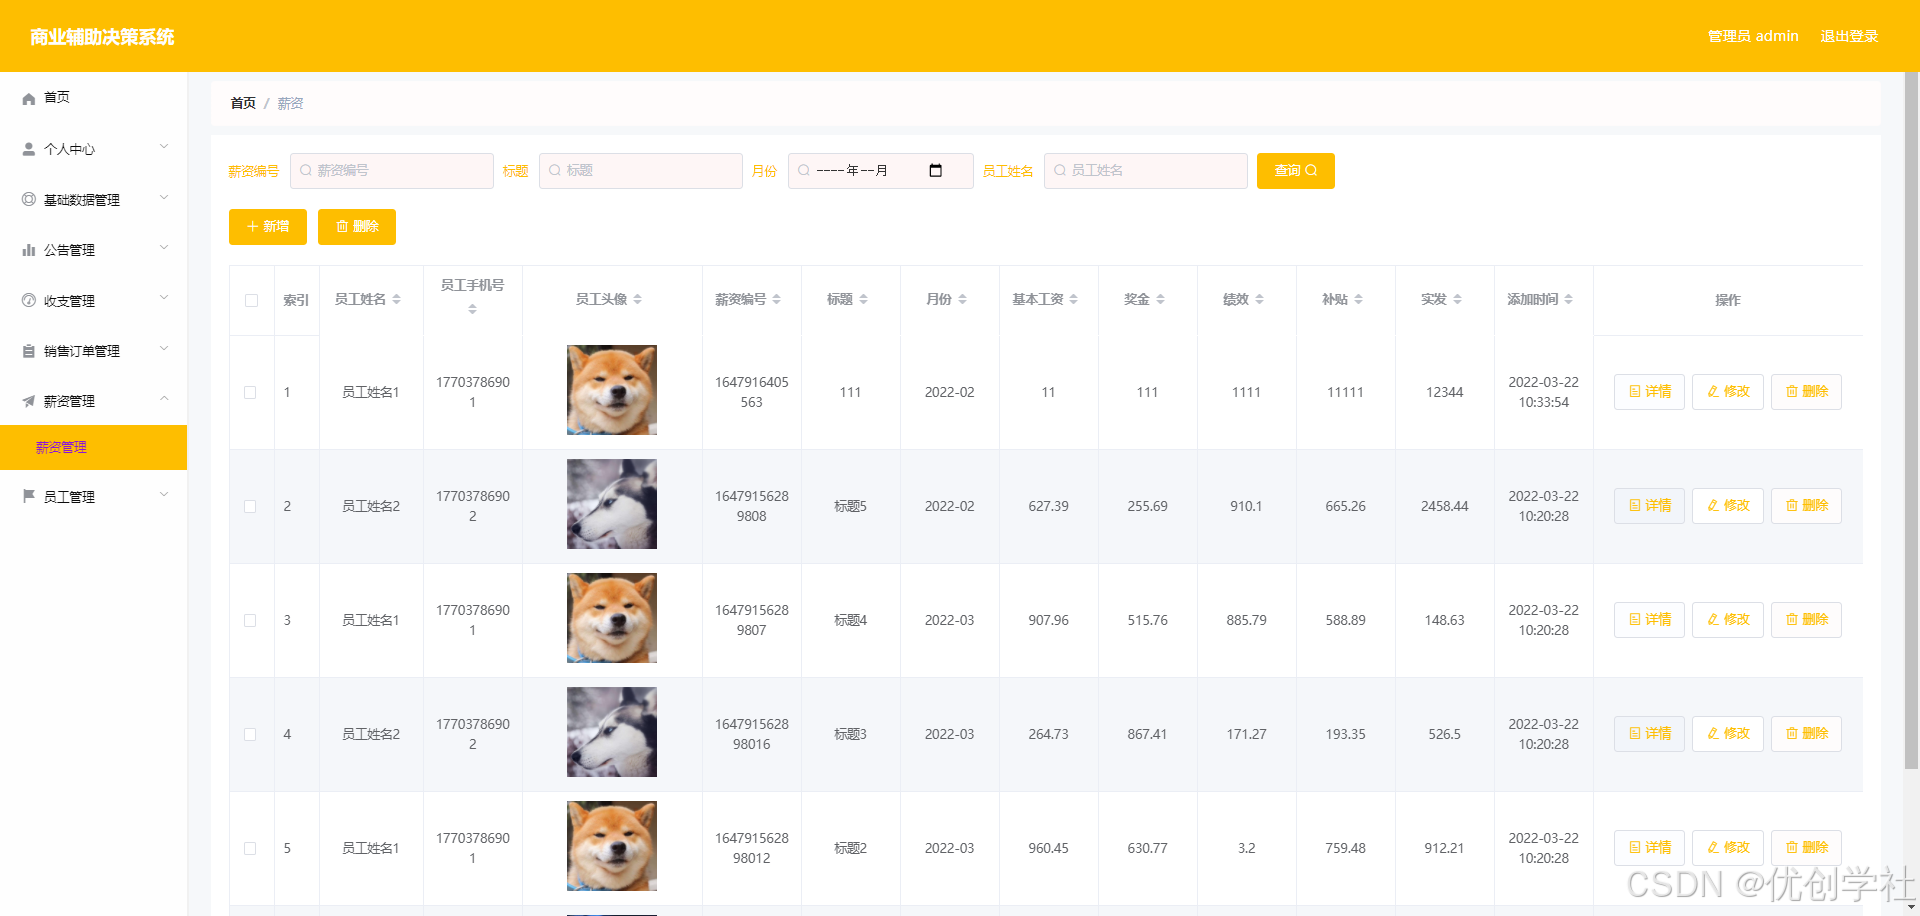Open the calendar picker icon in 月份 field
1920x916 pixels.
coord(936,170)
